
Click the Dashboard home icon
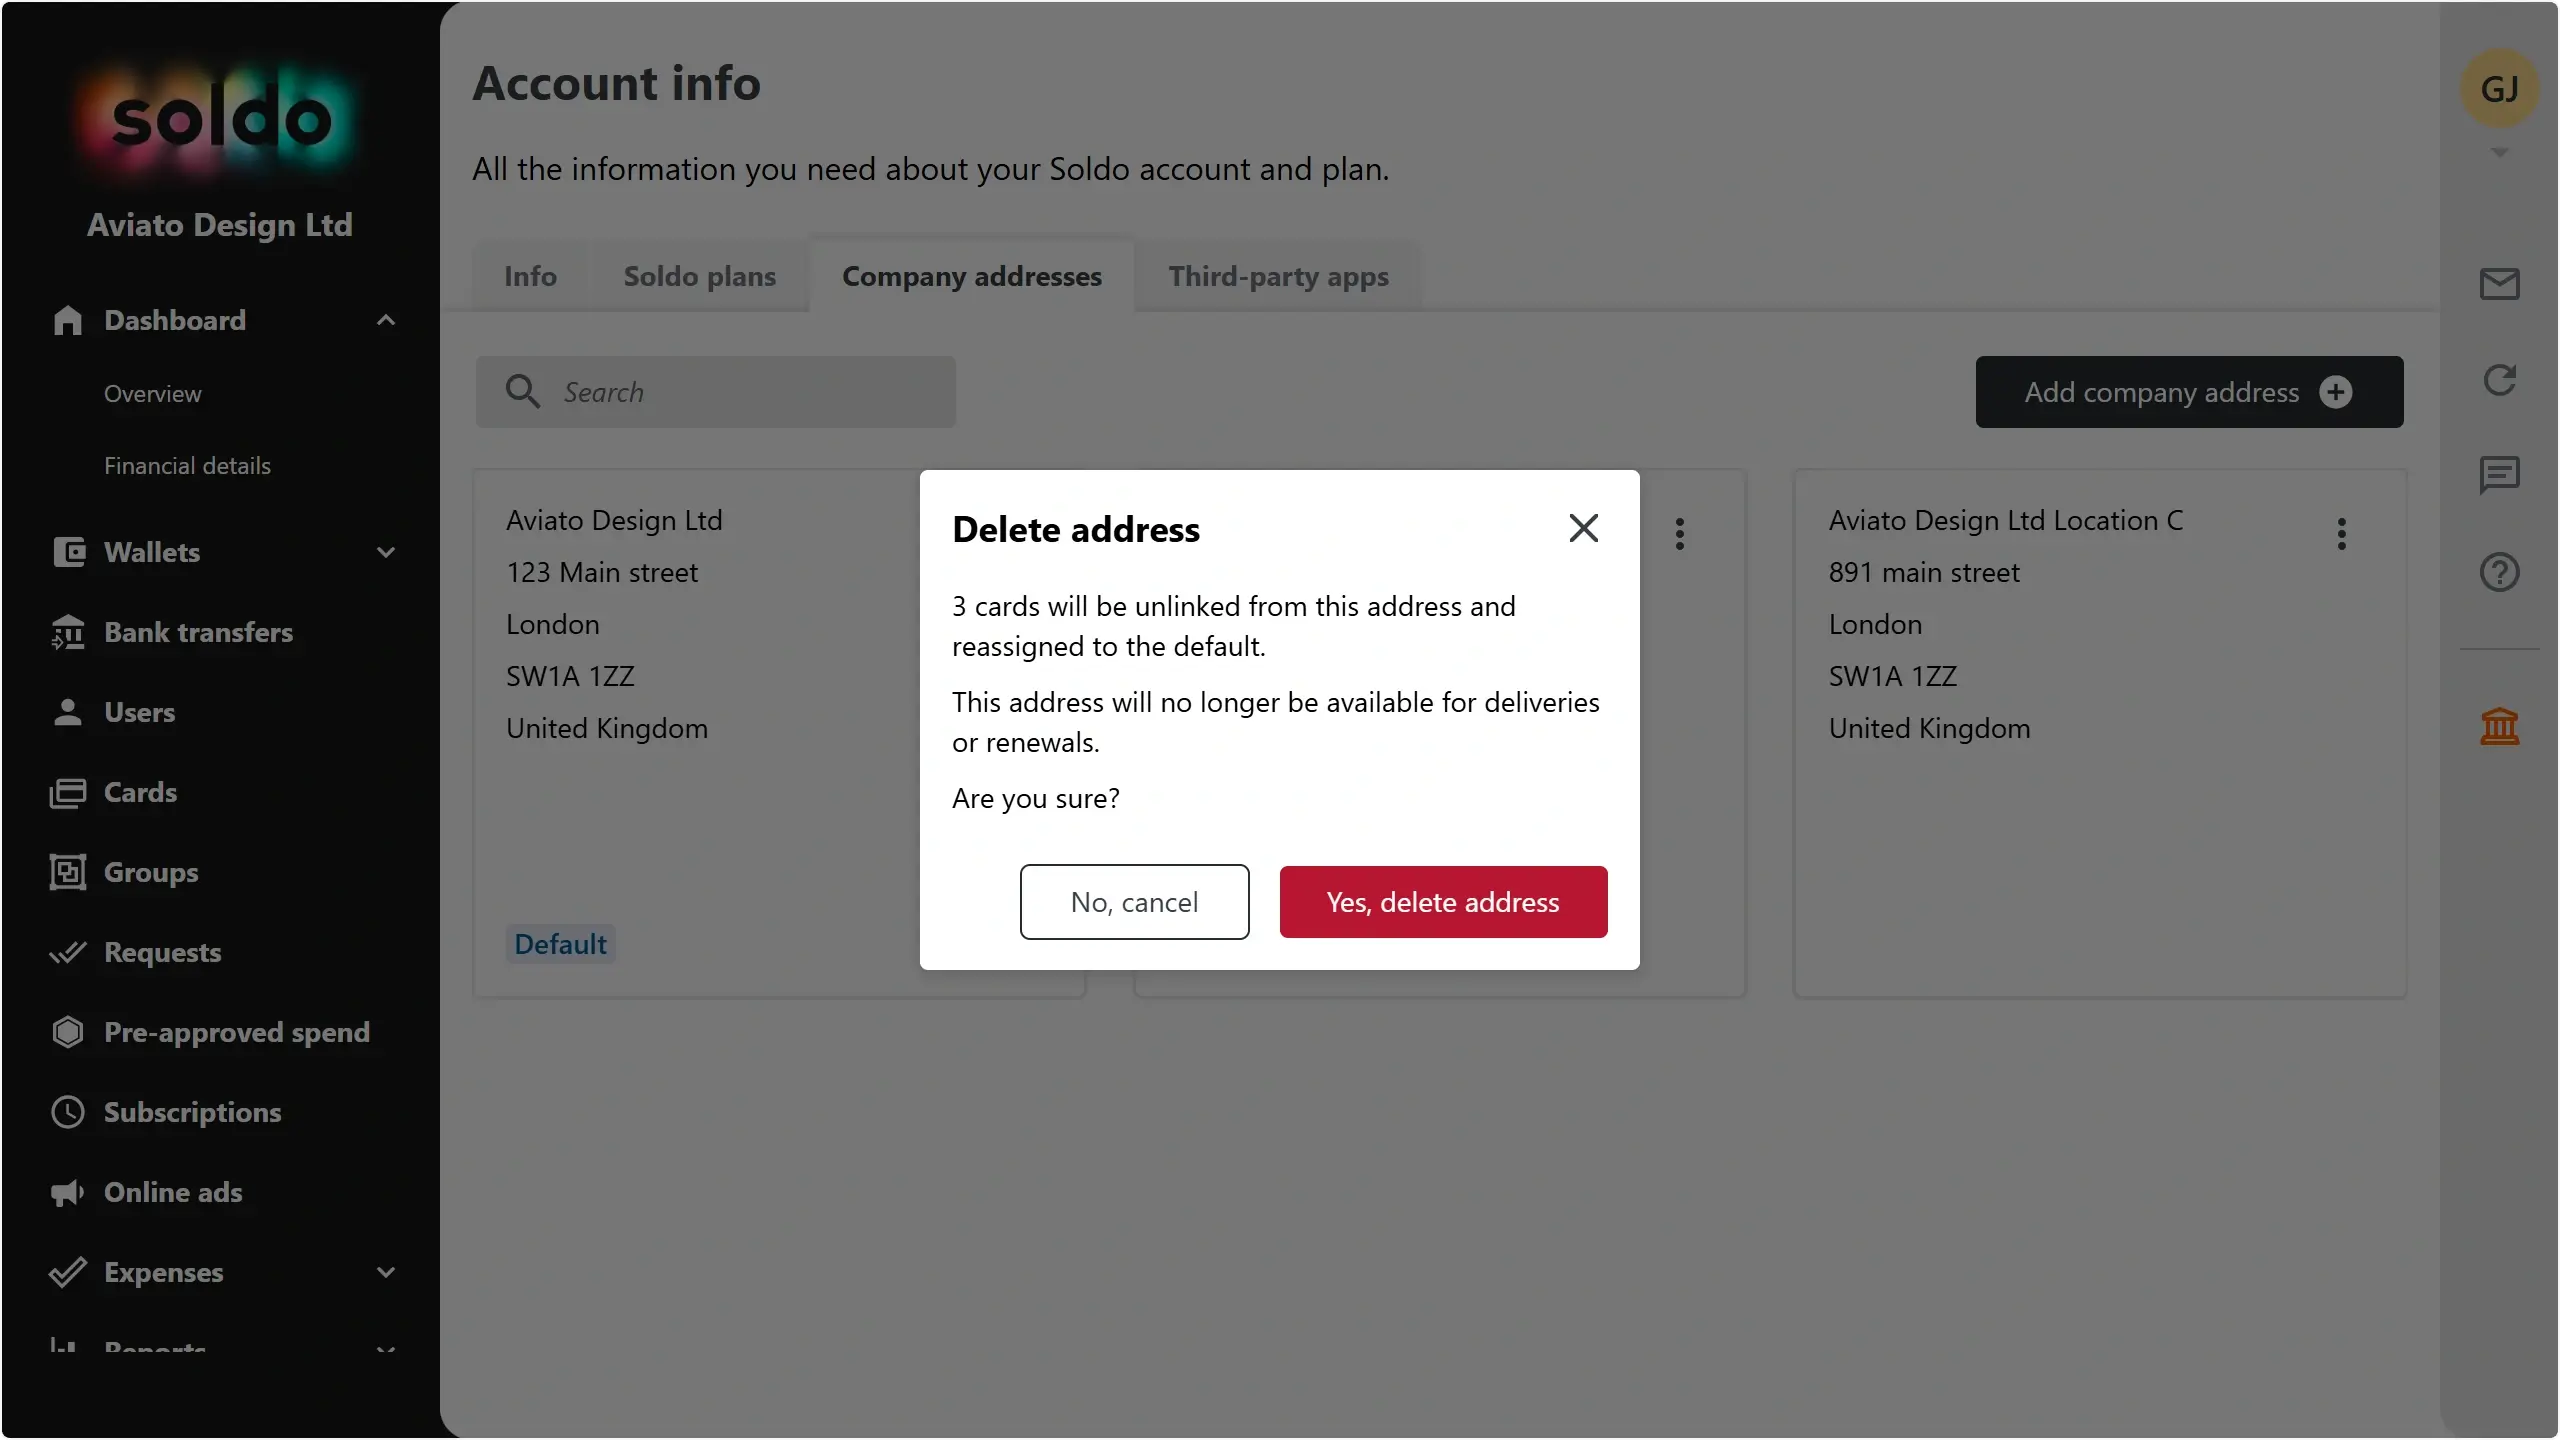click(x=68, y=320)
